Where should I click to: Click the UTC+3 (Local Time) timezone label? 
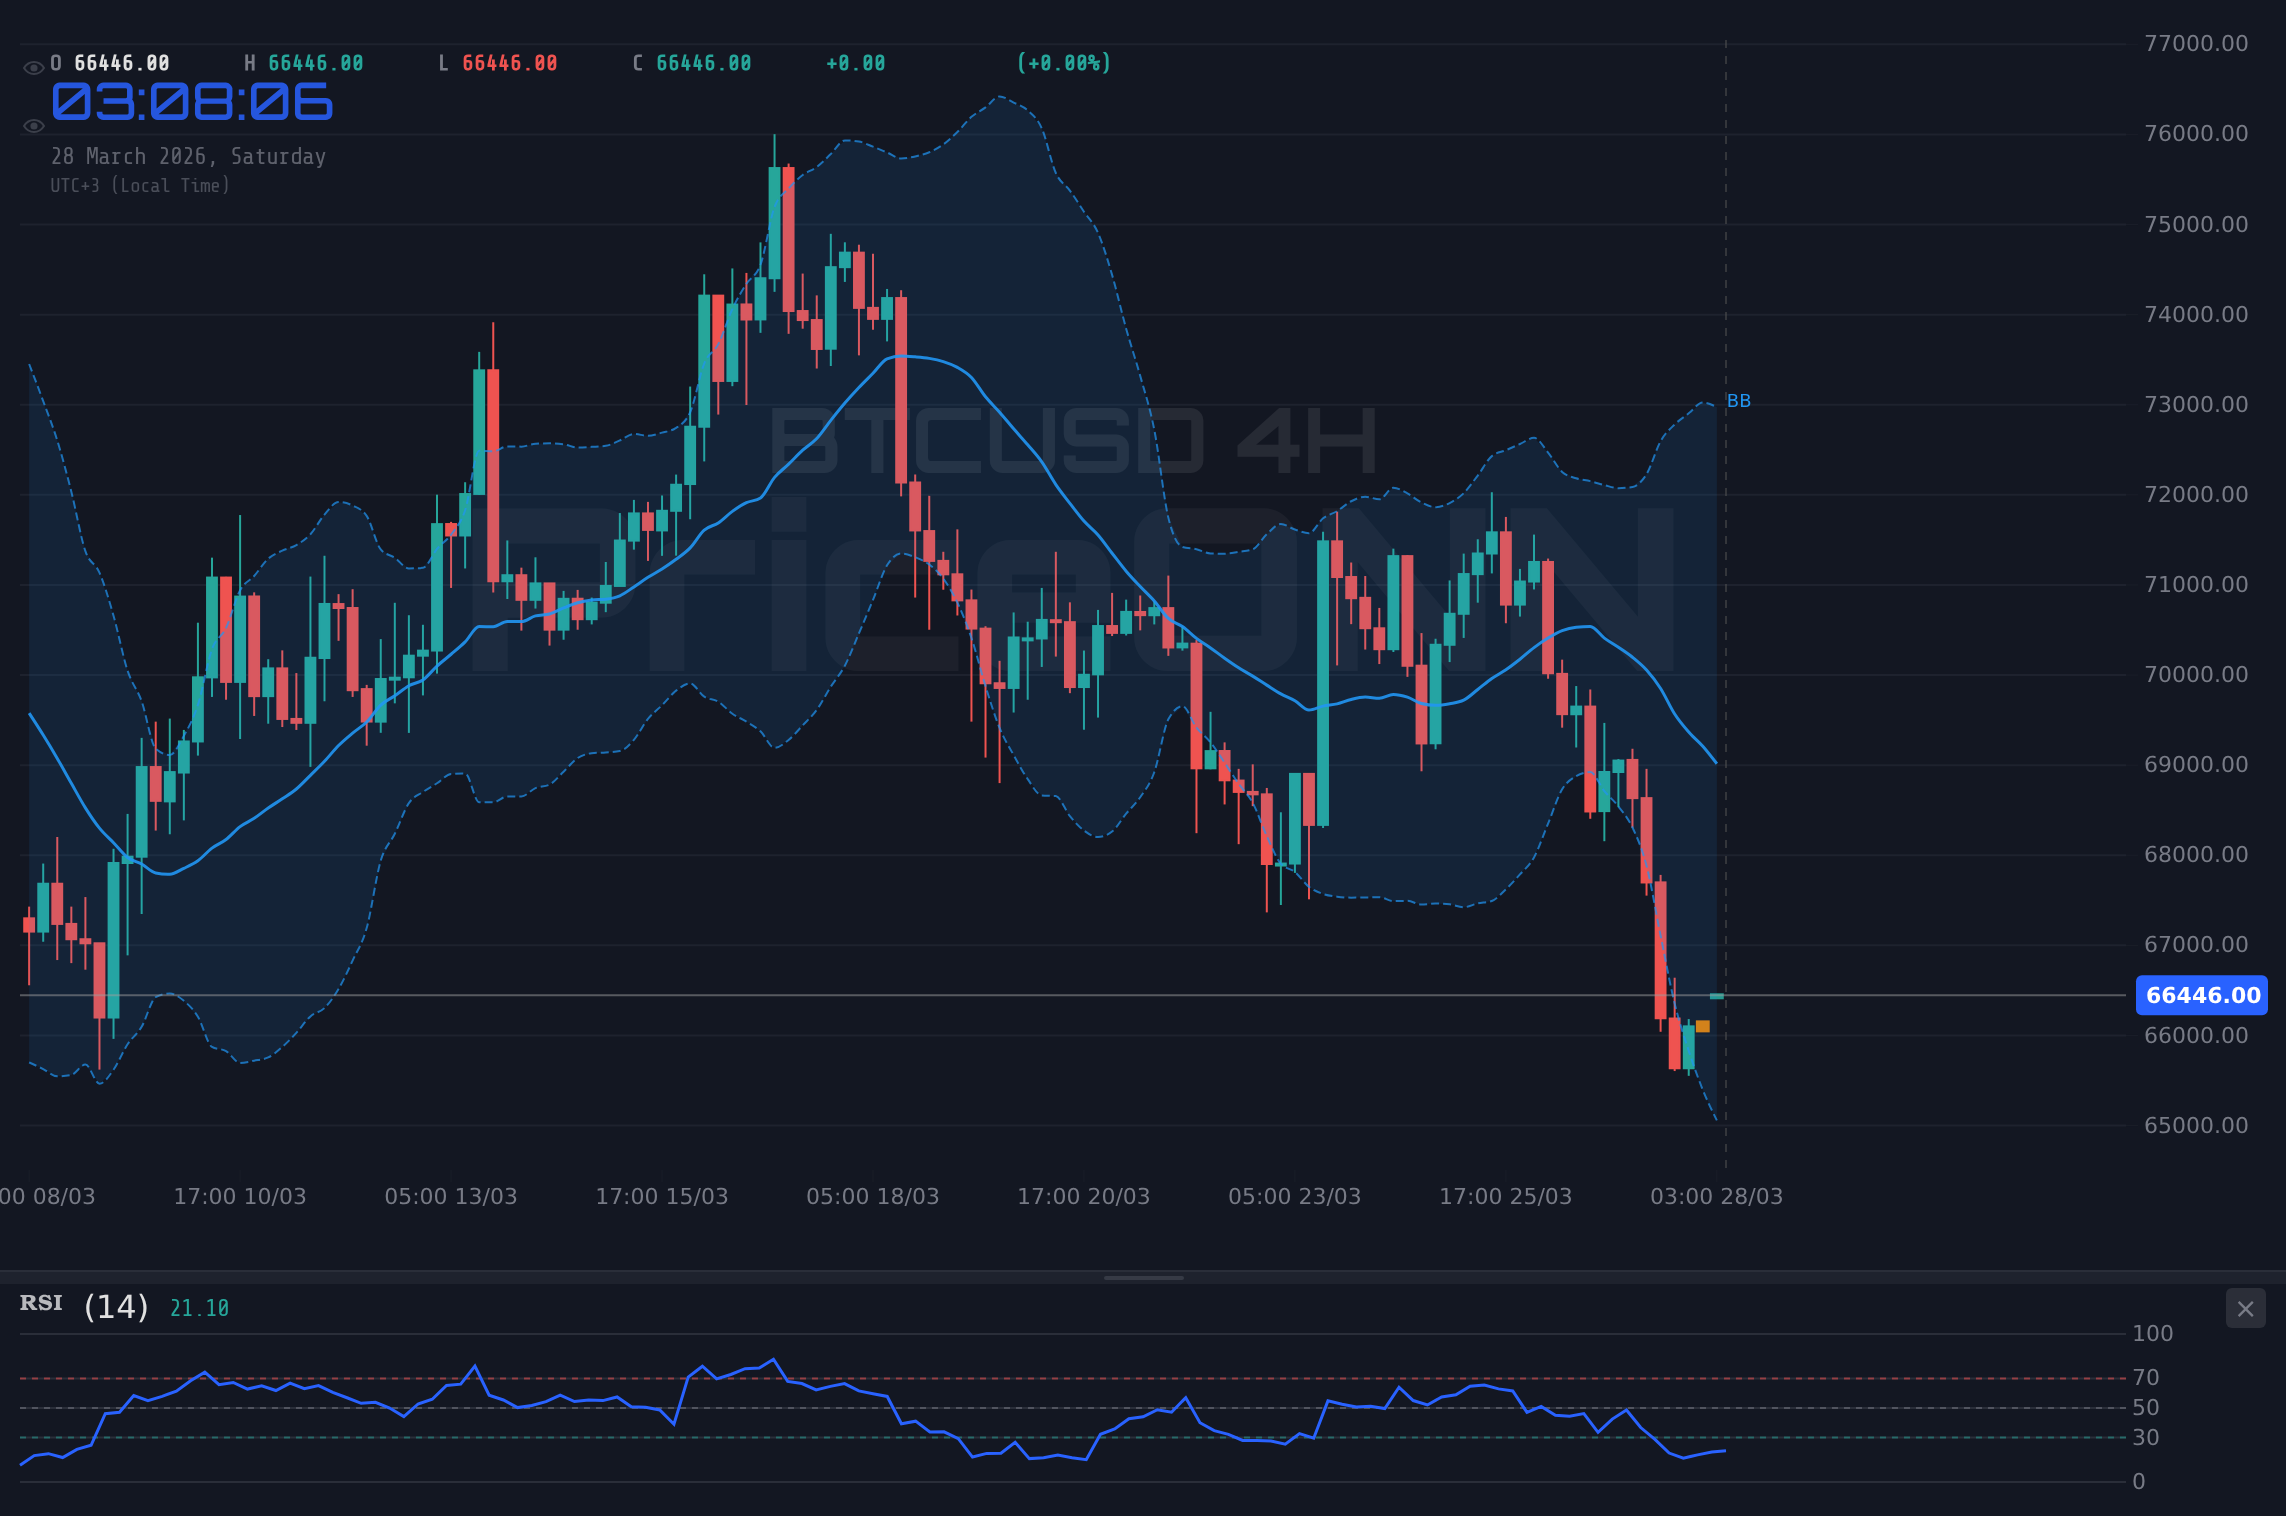click(x=140, y=185)
